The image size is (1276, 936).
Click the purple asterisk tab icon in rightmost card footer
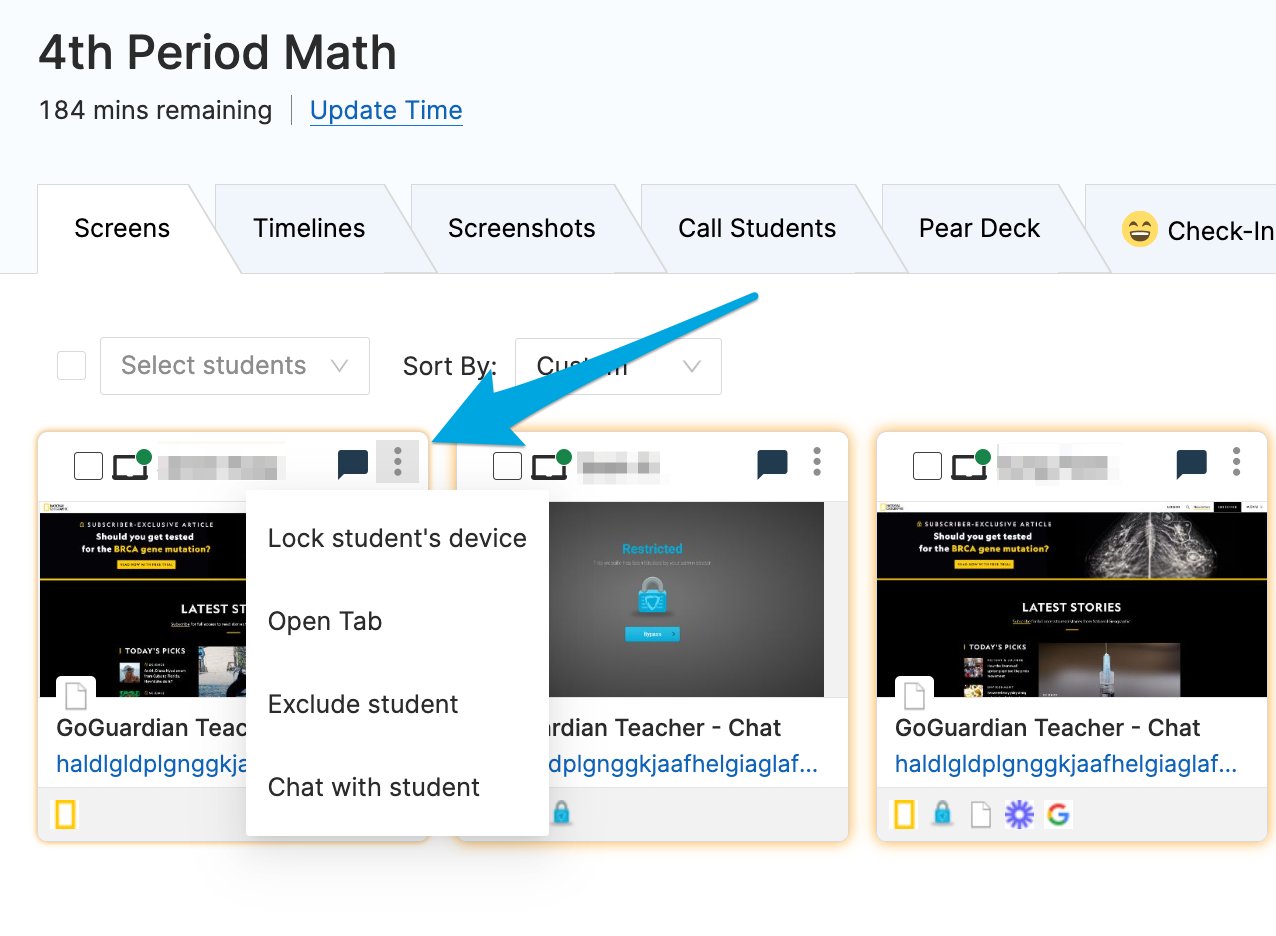(1019, 815)
